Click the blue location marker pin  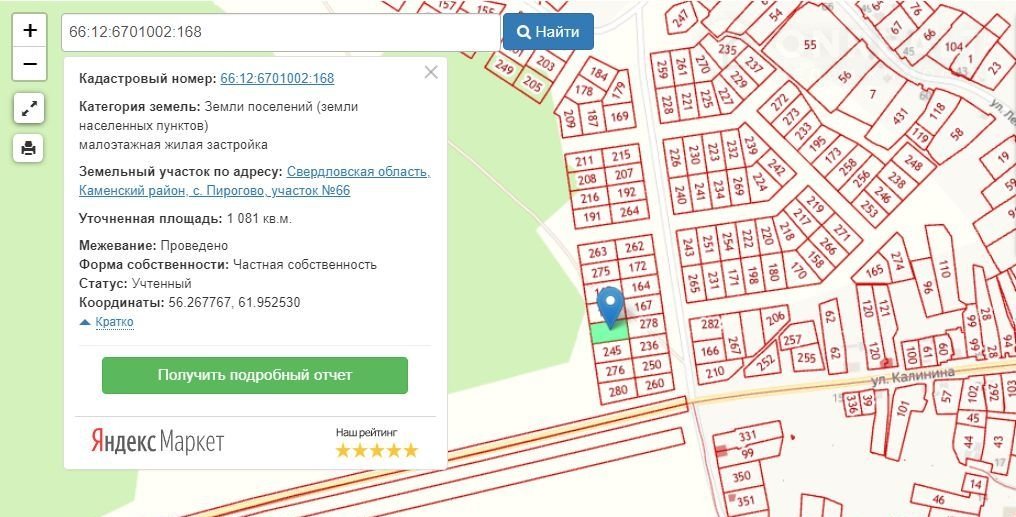click(609, 304)
